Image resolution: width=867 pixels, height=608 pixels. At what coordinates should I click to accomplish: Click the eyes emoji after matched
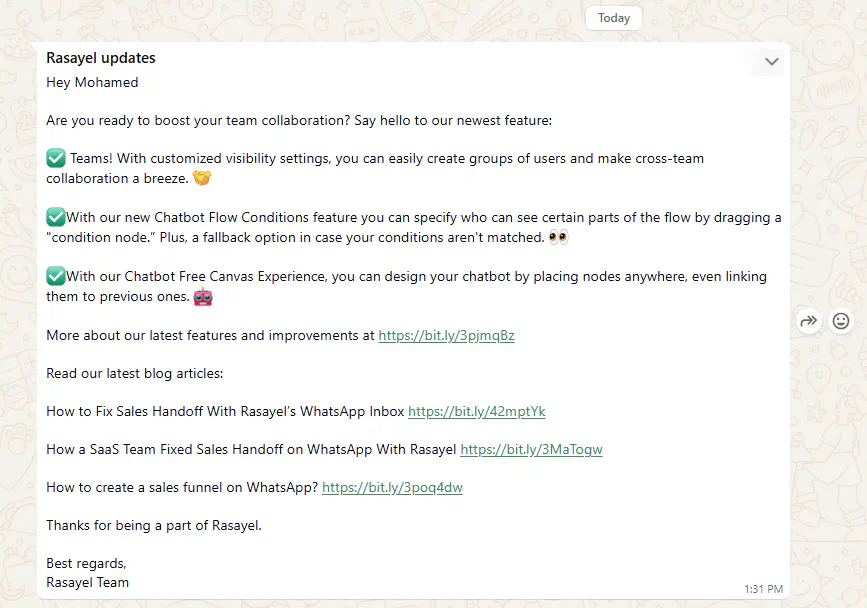558,238
